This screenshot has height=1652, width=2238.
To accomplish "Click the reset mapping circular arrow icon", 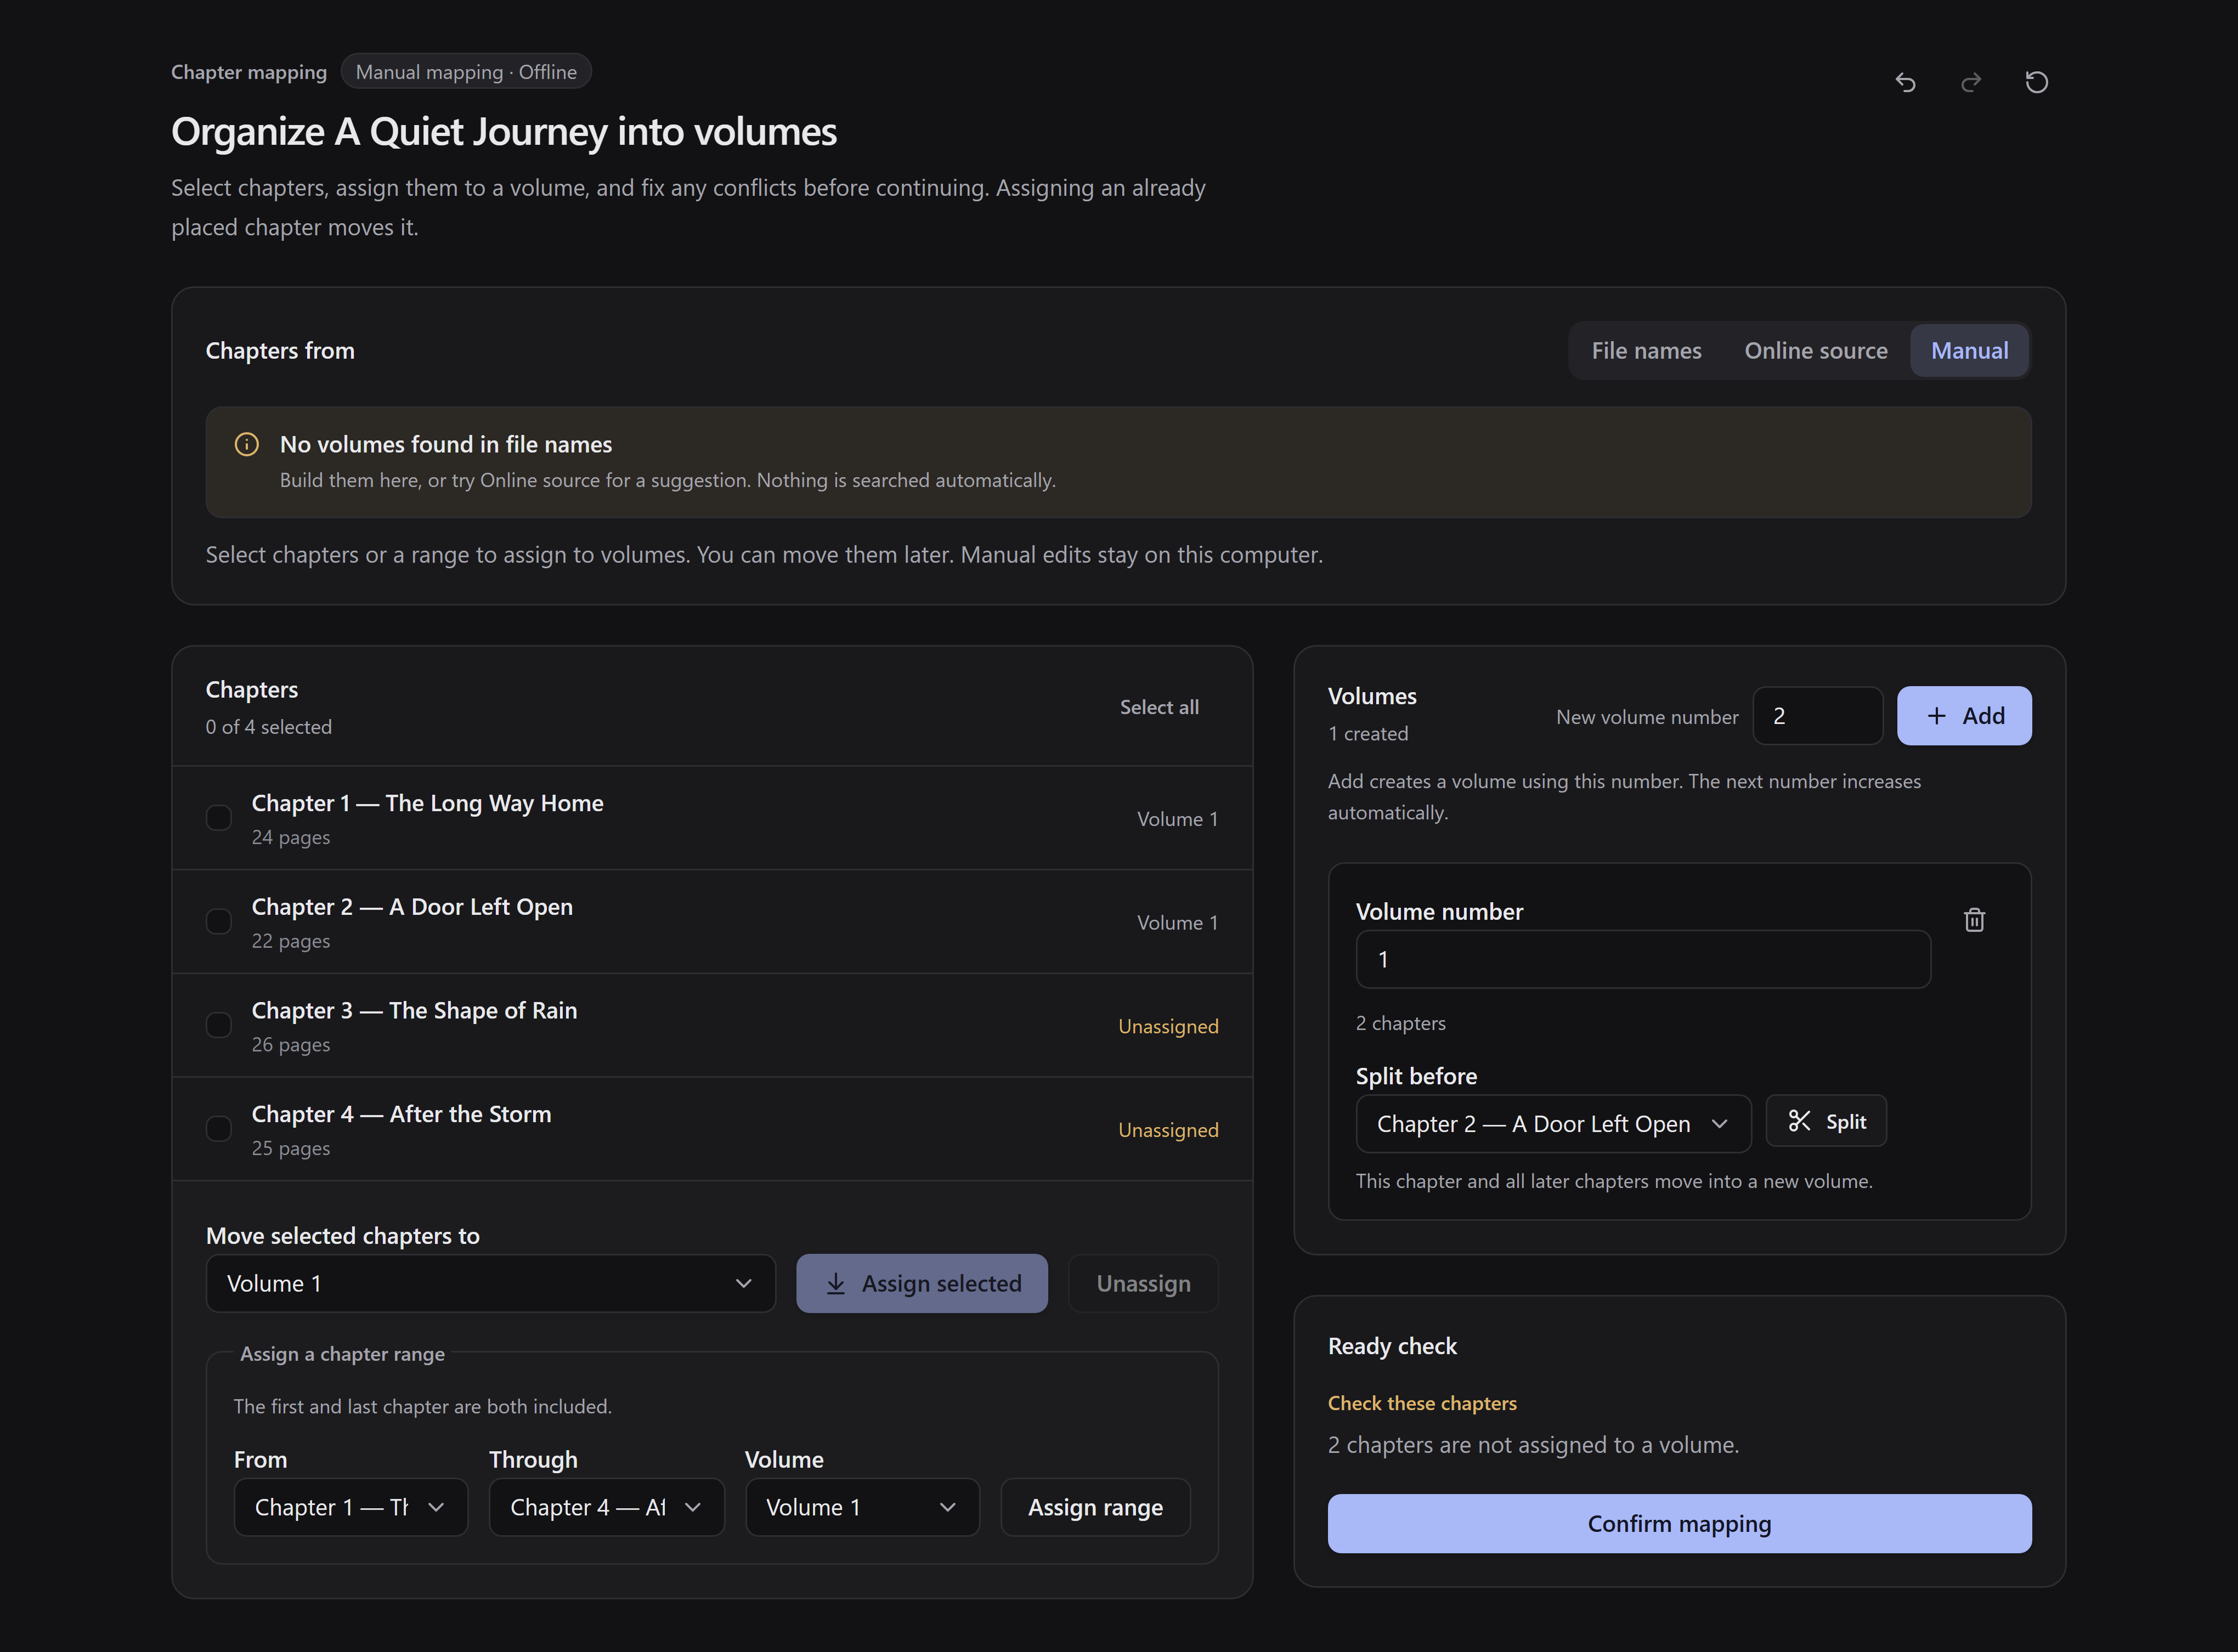I will click(2036, 82).
